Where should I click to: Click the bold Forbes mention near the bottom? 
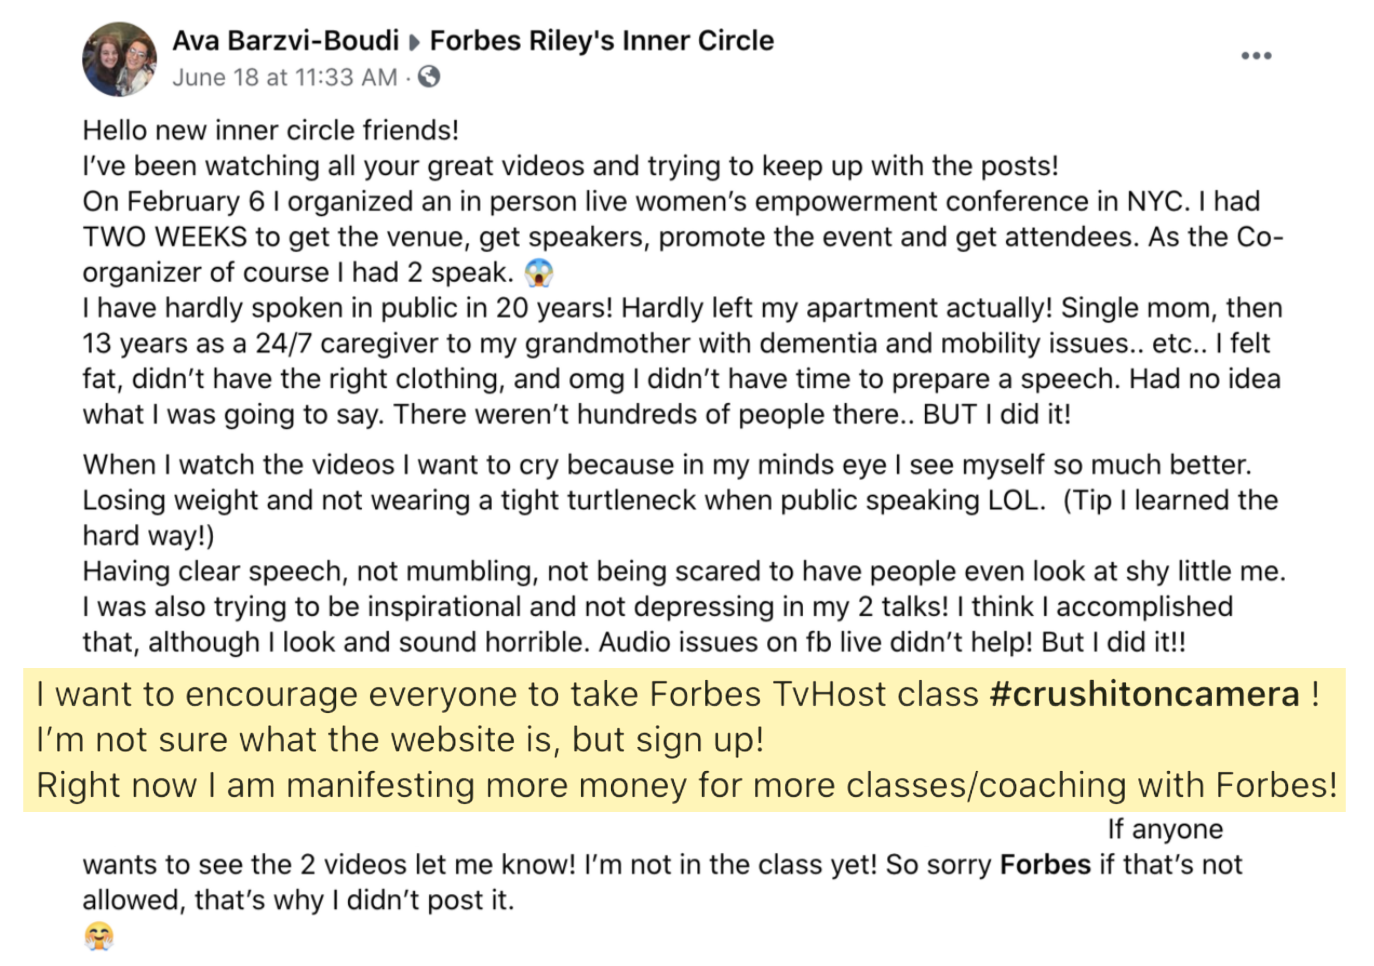[x=1045, y=864]
